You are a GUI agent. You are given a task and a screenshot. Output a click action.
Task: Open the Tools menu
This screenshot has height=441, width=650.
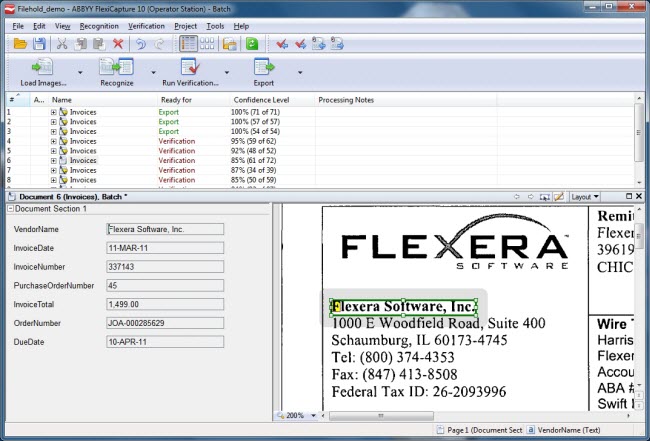pos(215,26)
